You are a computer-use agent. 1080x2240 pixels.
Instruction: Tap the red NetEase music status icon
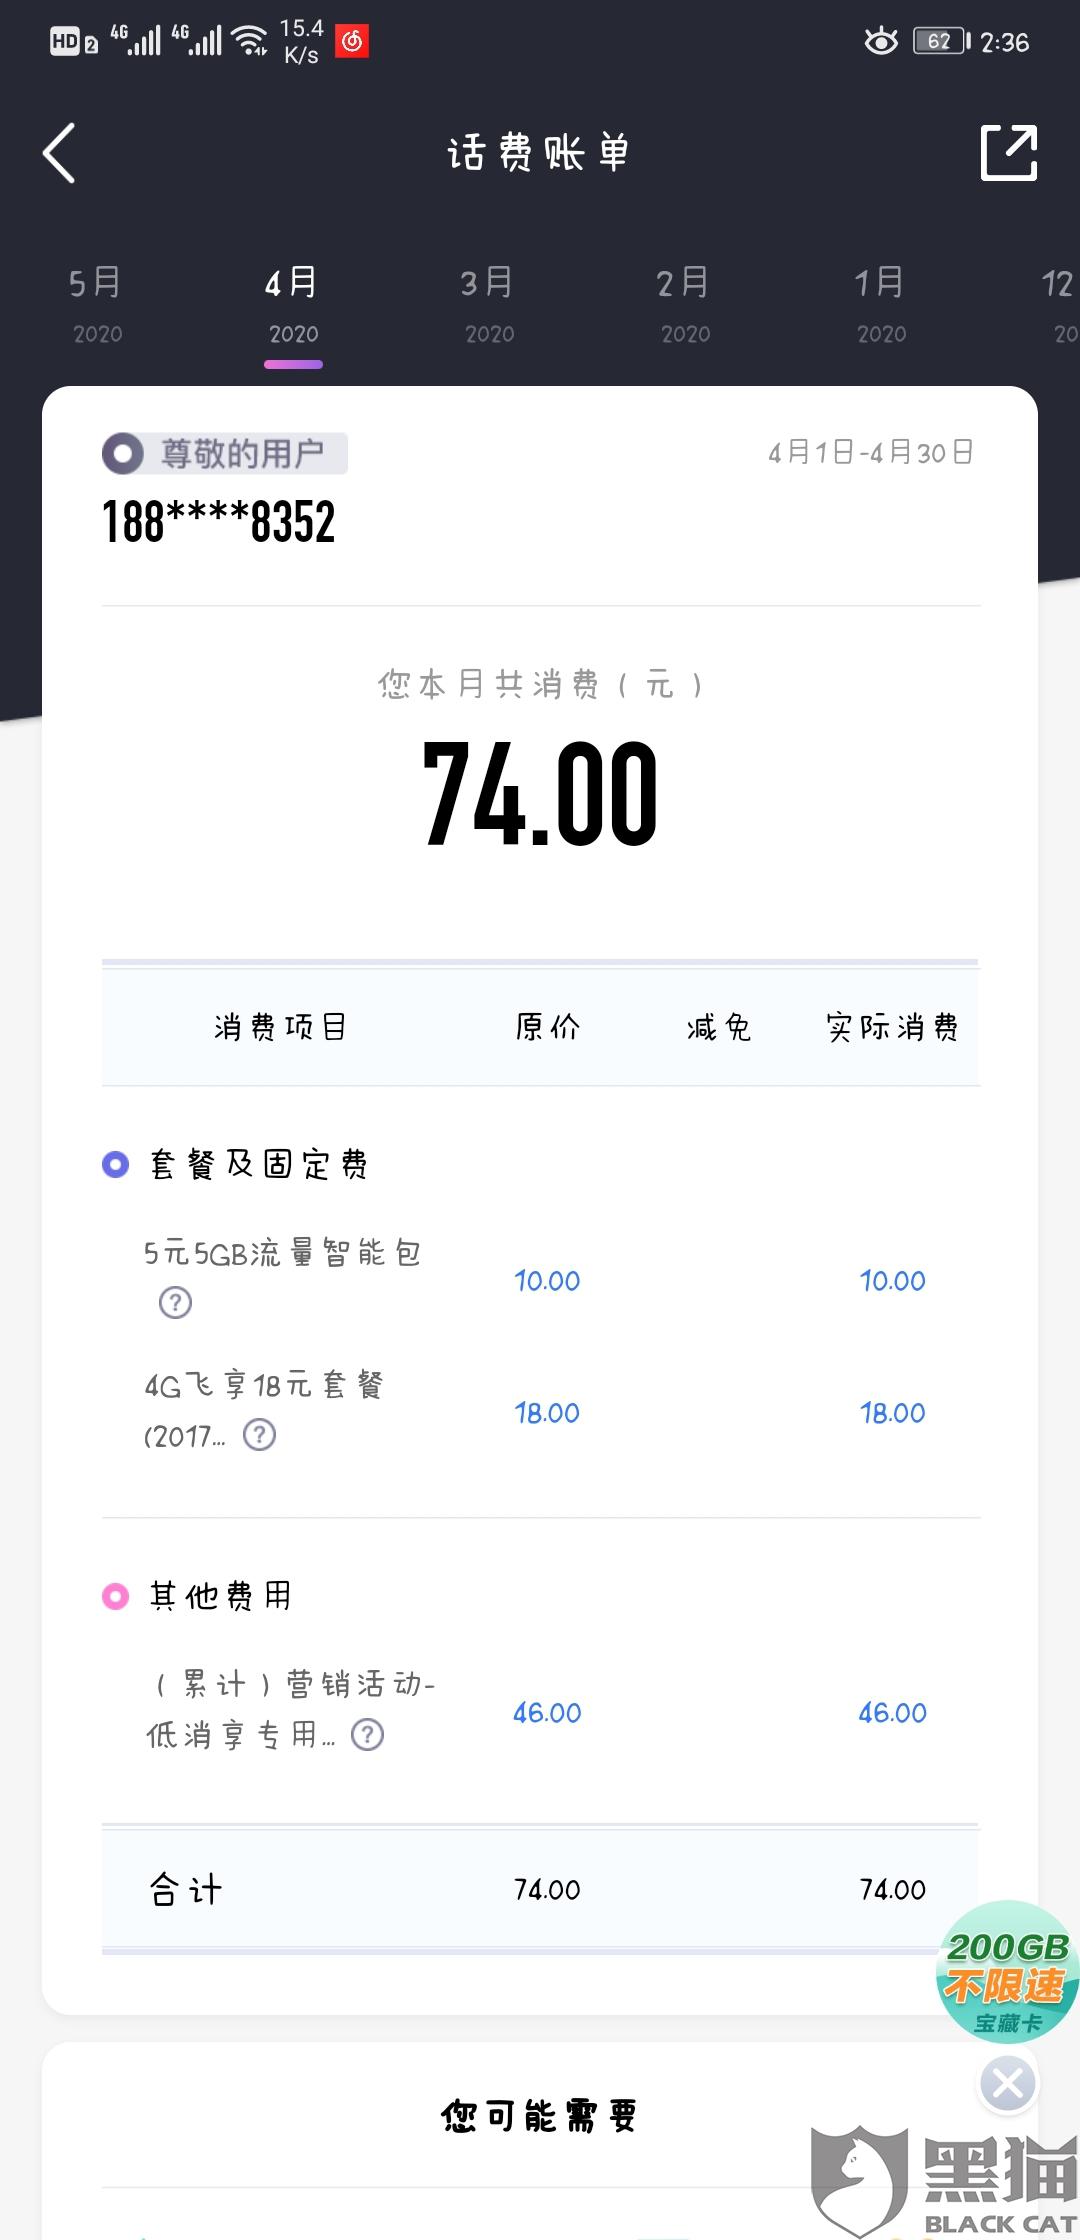[351, 41]
